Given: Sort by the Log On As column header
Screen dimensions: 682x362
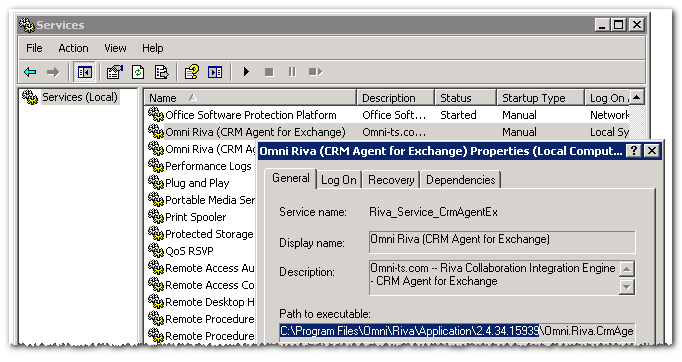Looking at the screenshot, I should [607, 98].
